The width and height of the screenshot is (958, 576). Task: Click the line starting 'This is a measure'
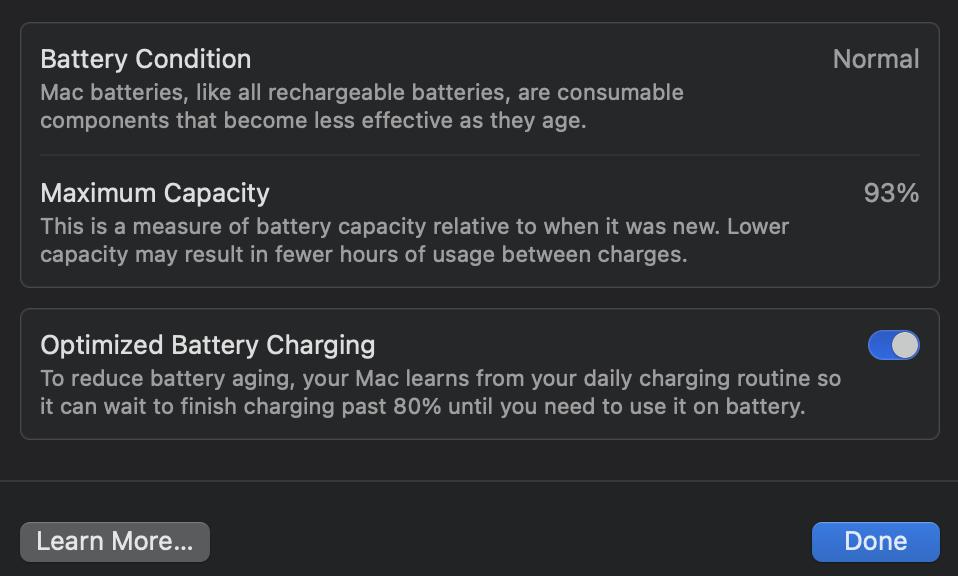[414, 227]
